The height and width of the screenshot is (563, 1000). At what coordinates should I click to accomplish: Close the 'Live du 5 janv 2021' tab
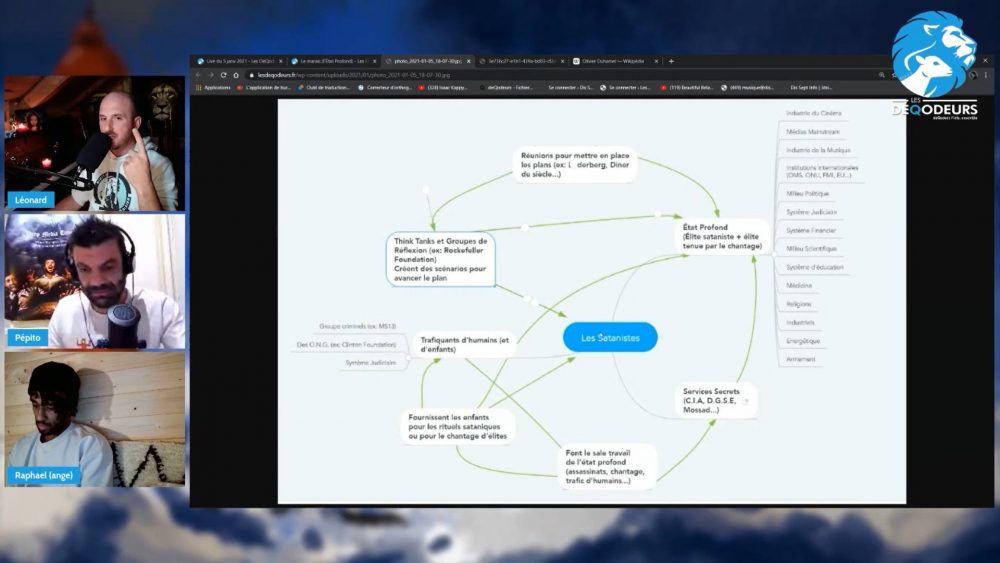[x=281, y=61]
